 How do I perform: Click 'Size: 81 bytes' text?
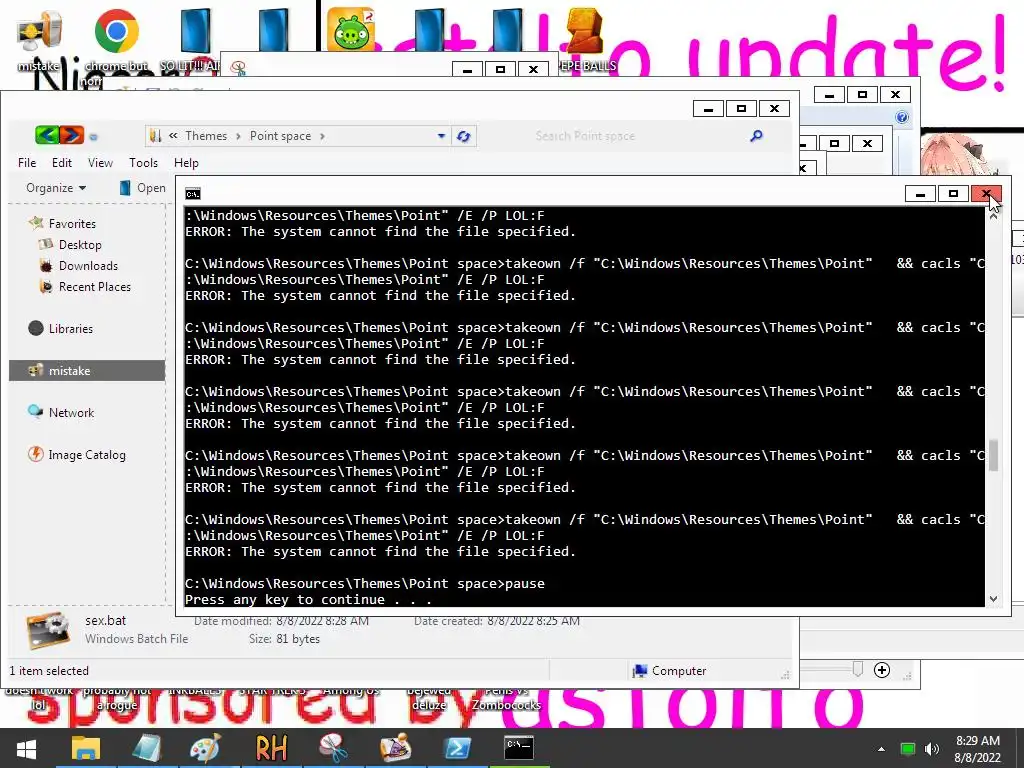[284, 639]
